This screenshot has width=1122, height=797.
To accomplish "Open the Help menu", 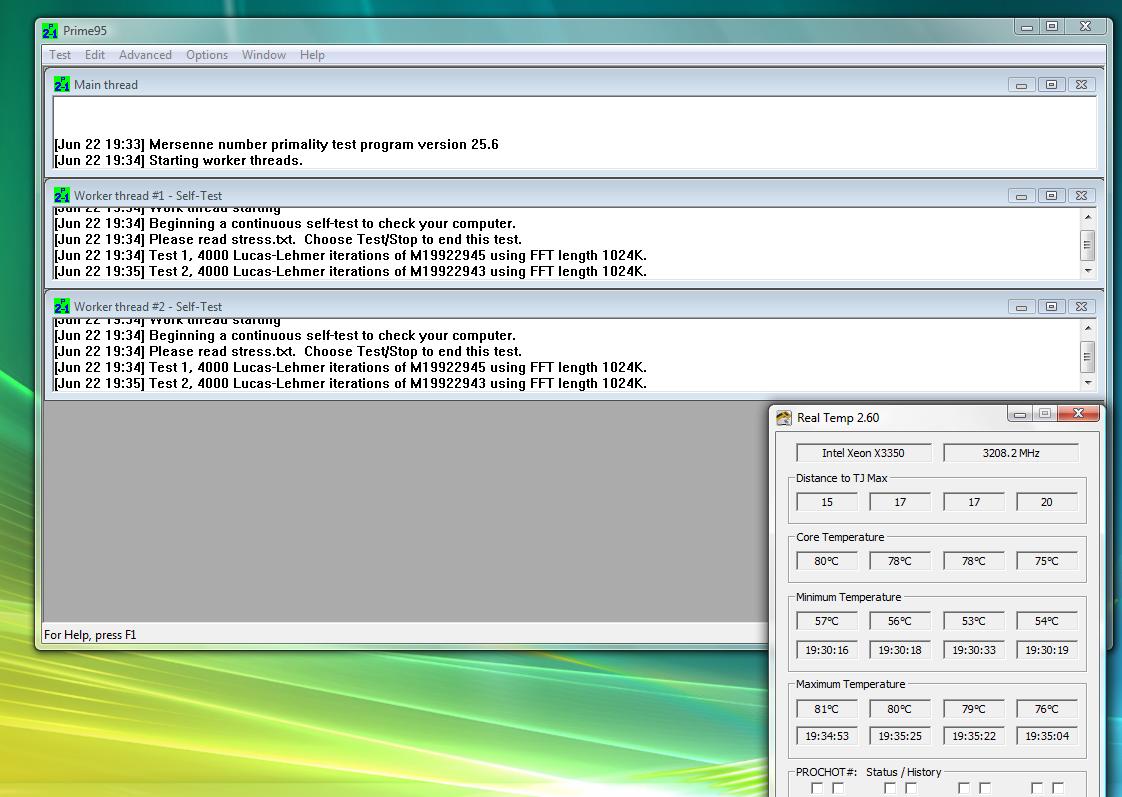I will pos(312,55).
